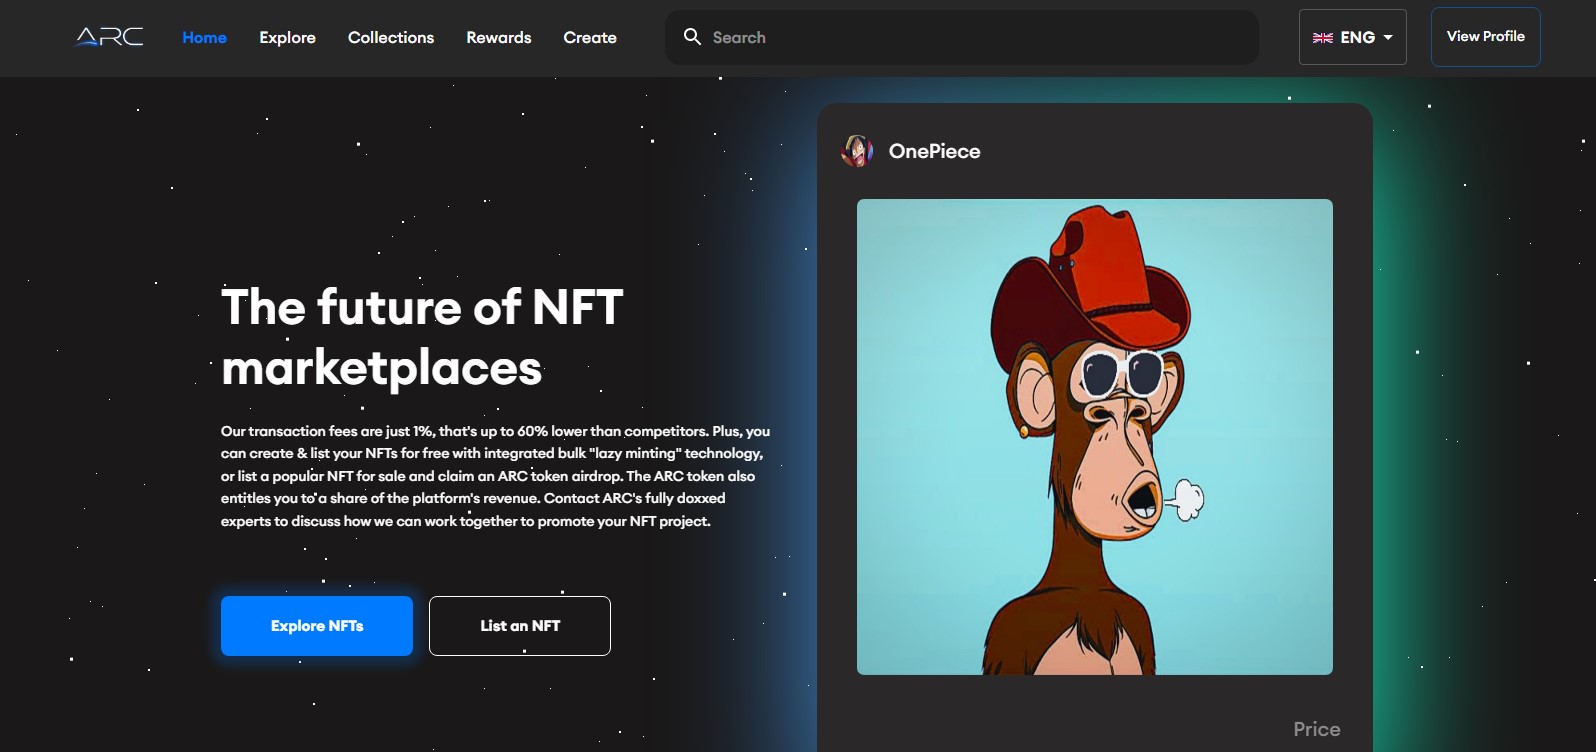Click the Price label on card
The width and height of the screenshot is (1596, 752).
[1317, 729]
